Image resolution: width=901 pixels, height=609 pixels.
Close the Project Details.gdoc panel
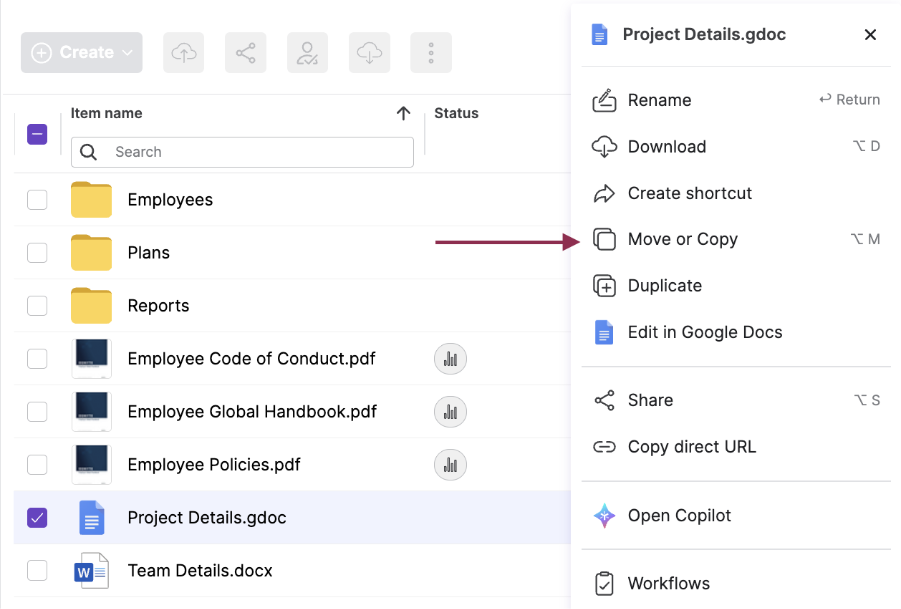[870, 35]
